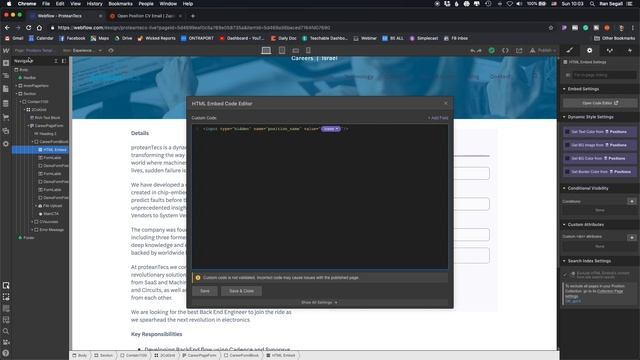The height and width of the screenshot is (360, 640).
Task: Select tablet breakpoint view
Action: coord(282,50)
